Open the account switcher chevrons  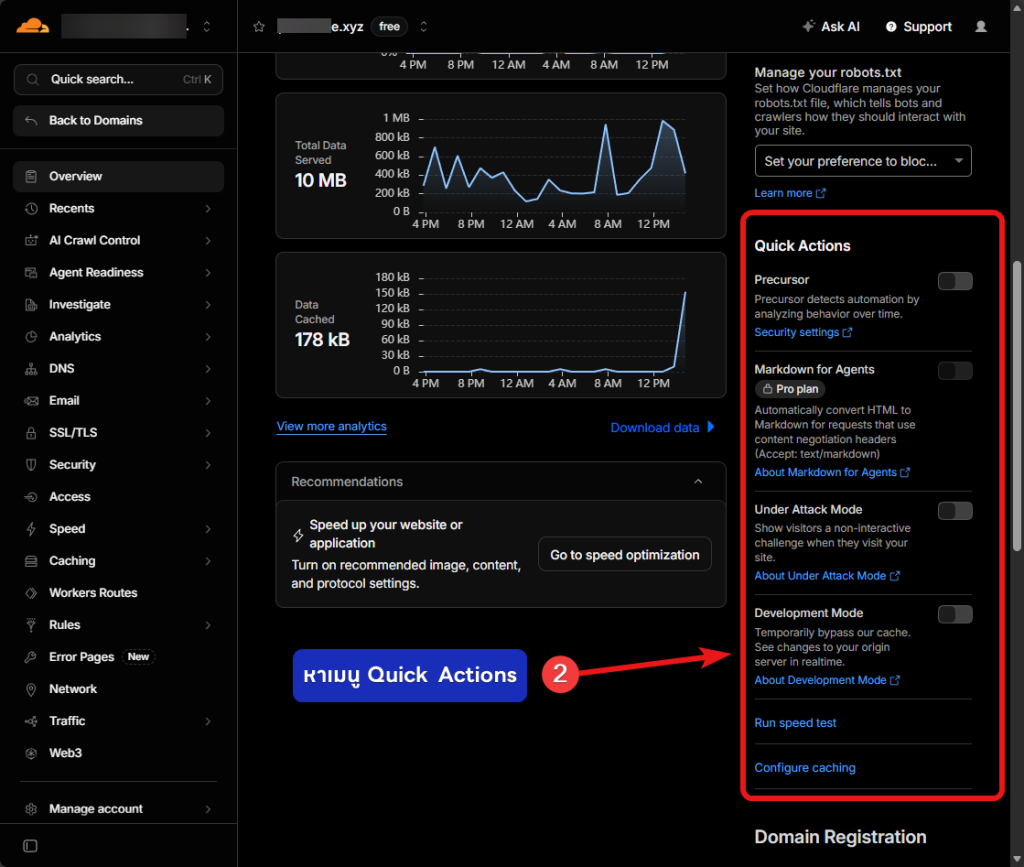pos(206,27)
